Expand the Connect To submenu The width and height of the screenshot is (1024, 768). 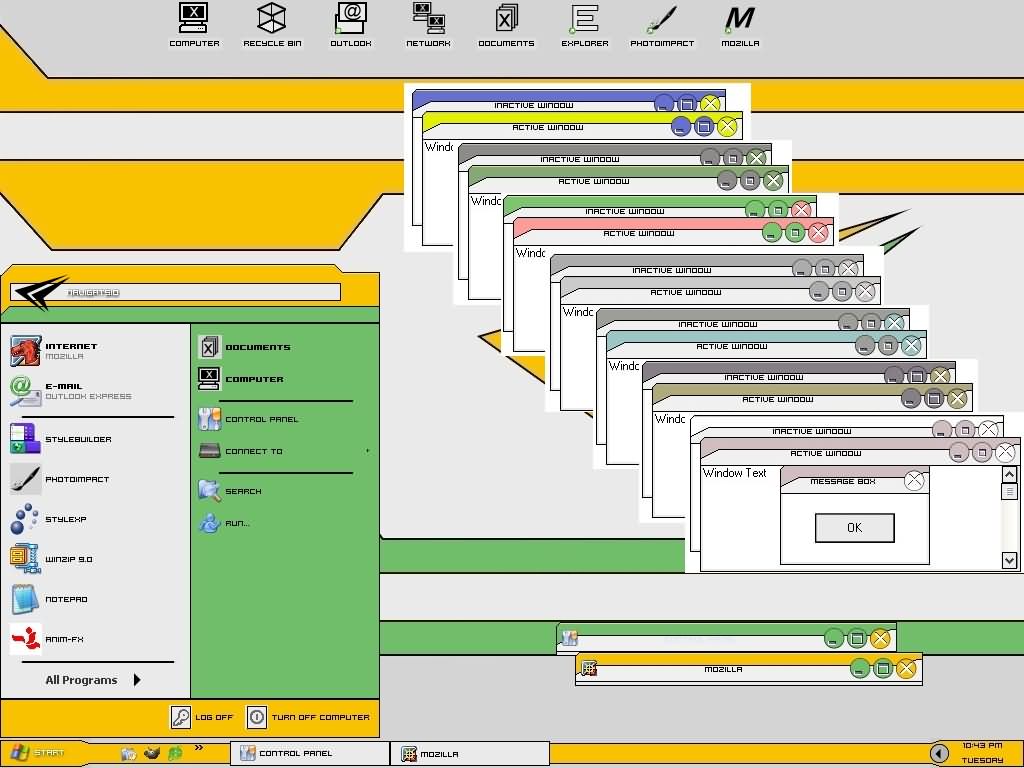click(x=284, y=451)
